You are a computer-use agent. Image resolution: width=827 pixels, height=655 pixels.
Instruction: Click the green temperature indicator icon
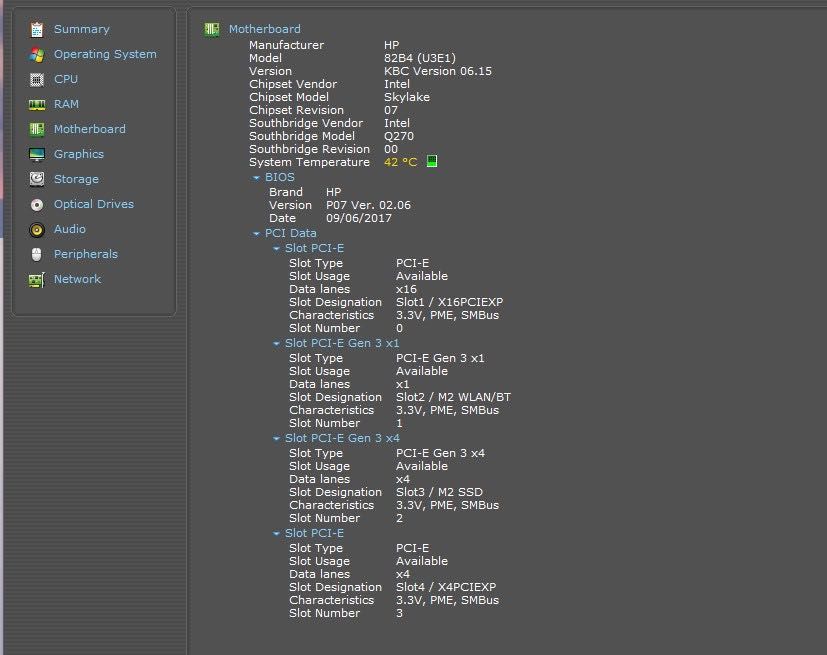pyautogui.click(x=431, y=161)
